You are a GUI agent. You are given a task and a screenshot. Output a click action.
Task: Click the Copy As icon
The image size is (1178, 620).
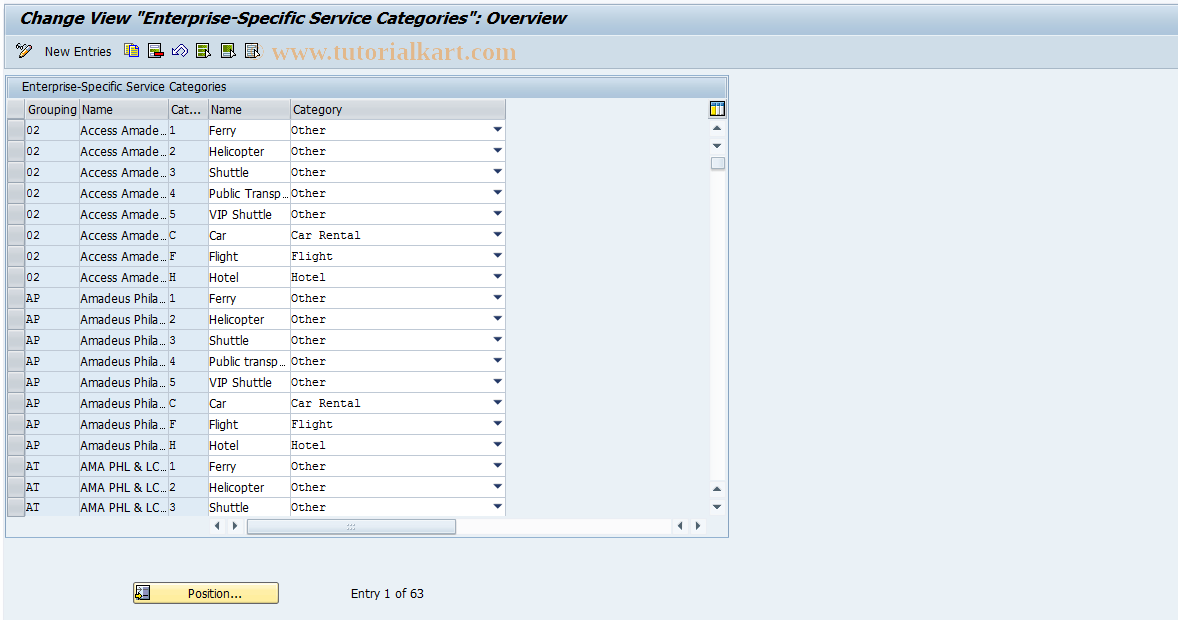click(x=131, y=50)
